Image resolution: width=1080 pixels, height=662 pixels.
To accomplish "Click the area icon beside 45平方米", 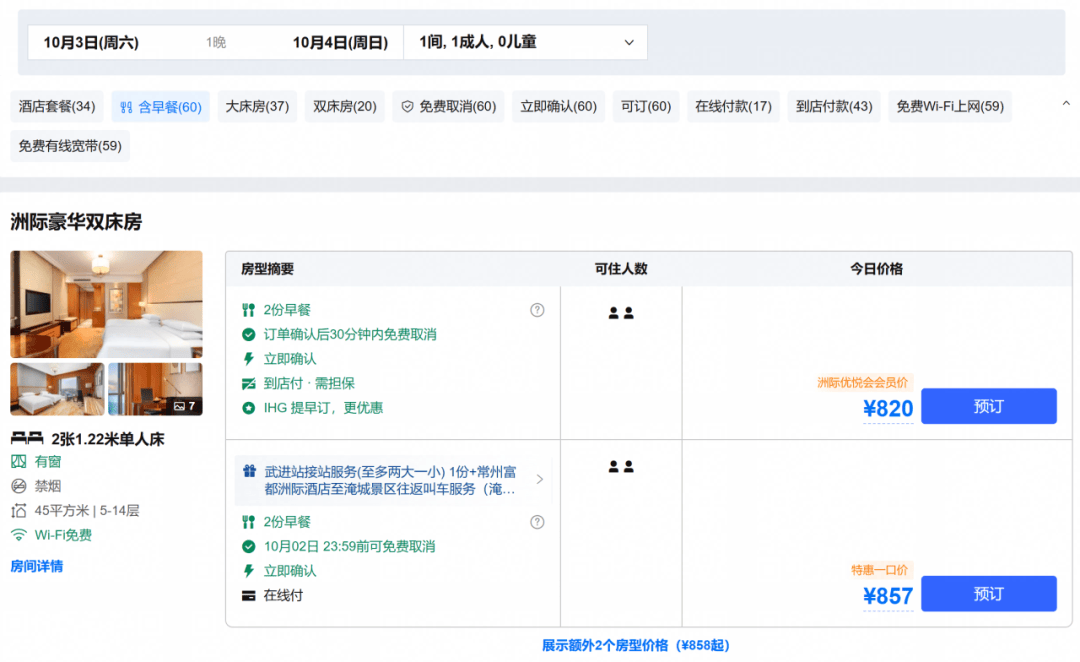I will (19, 510).
